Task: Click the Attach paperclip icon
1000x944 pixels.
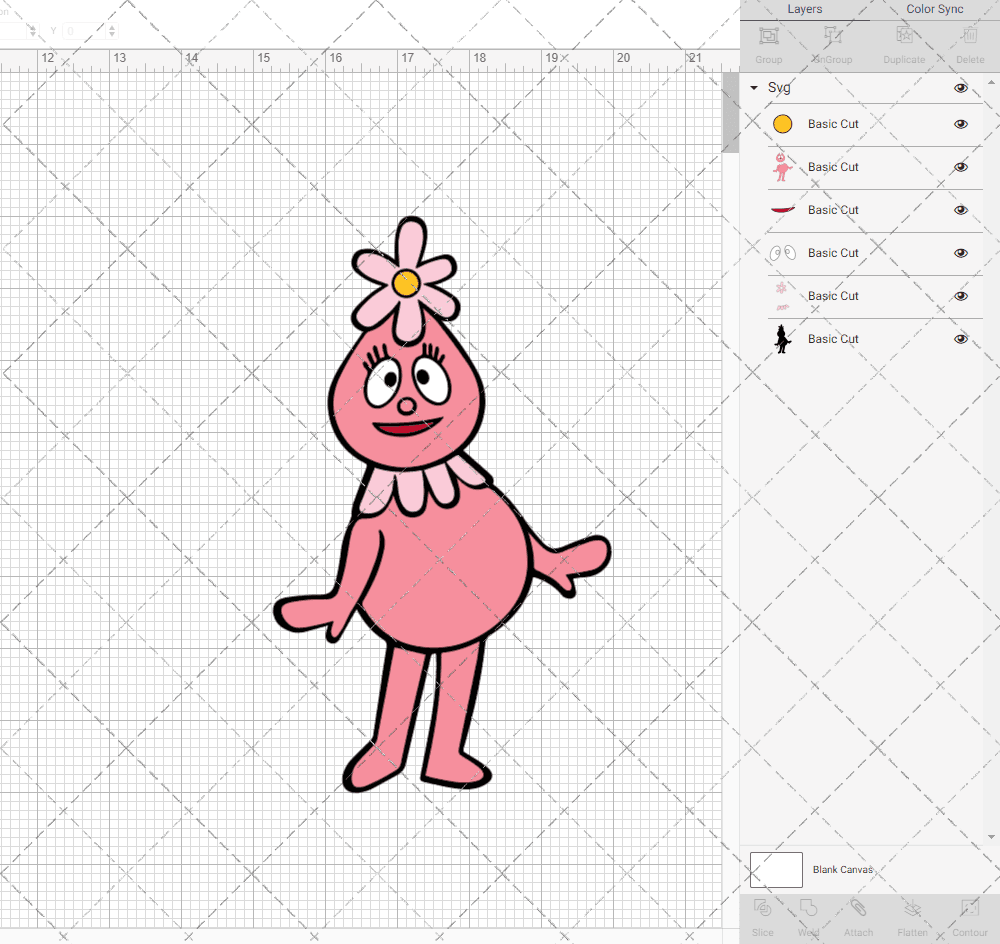Action: [x=858, y=908]
